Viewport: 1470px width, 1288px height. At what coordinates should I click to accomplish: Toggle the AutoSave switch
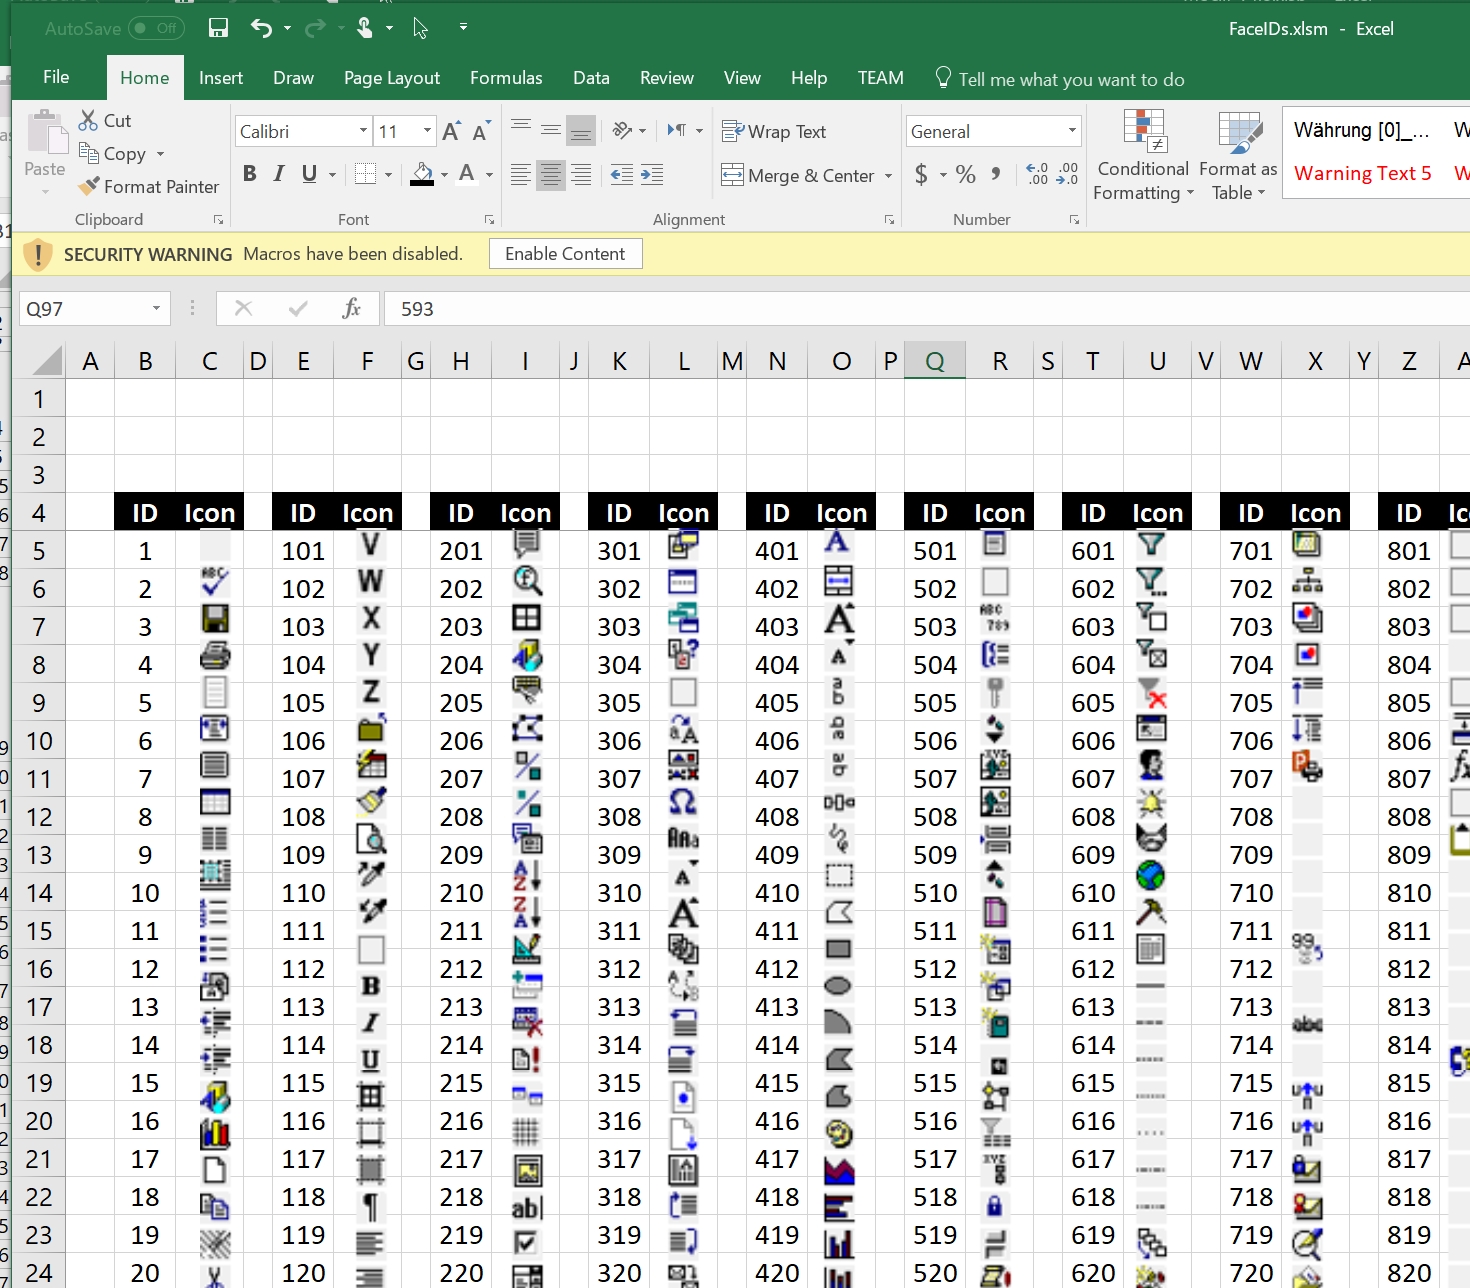[156, 28]
